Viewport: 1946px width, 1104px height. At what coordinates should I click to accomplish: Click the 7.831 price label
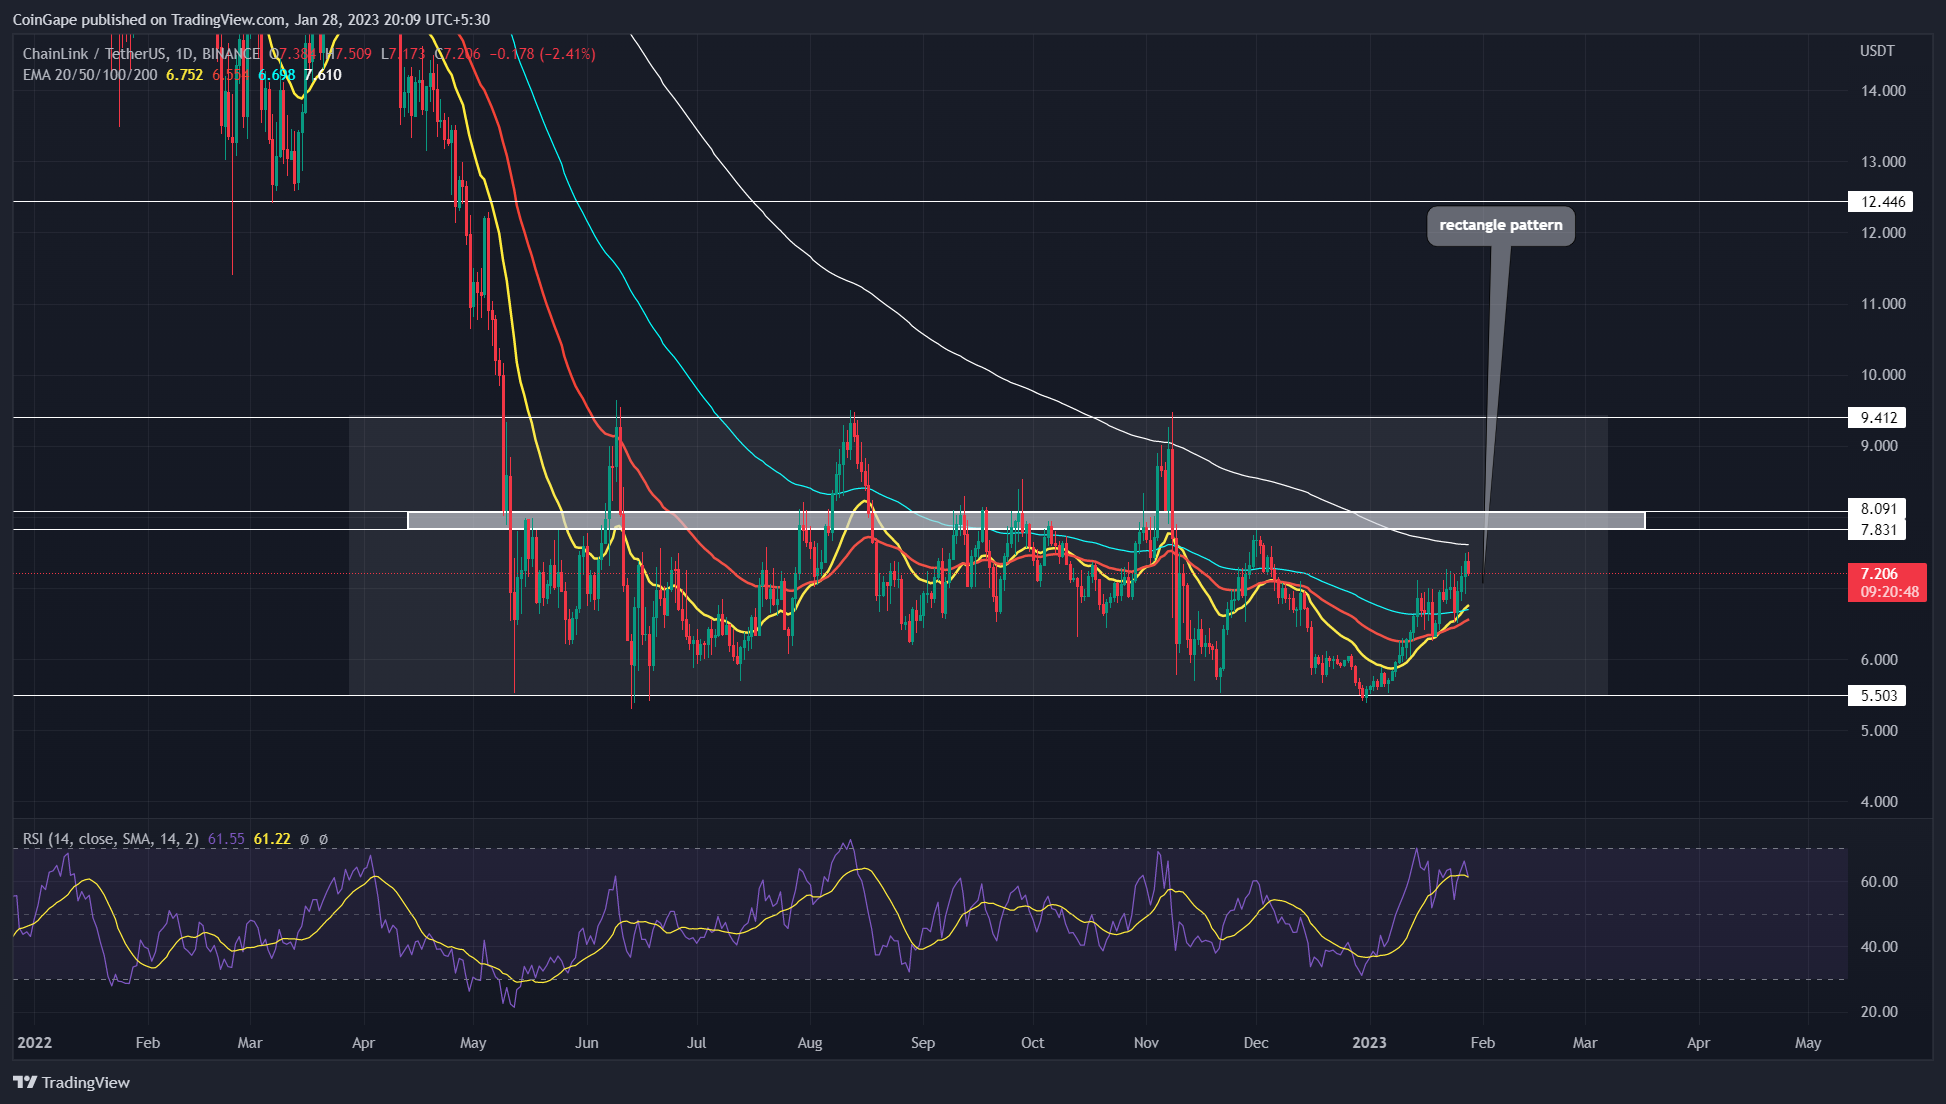[x=1878, y=530]
